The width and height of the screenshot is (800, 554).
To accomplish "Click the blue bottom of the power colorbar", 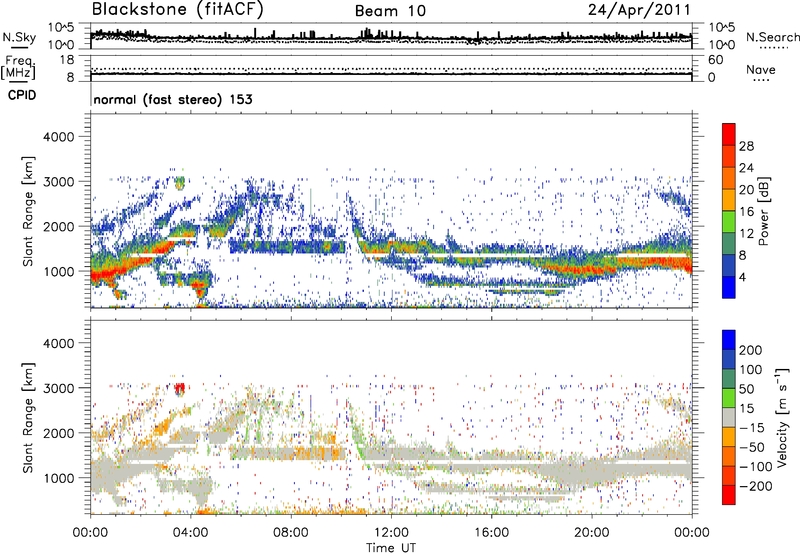I will coord(729,287).
